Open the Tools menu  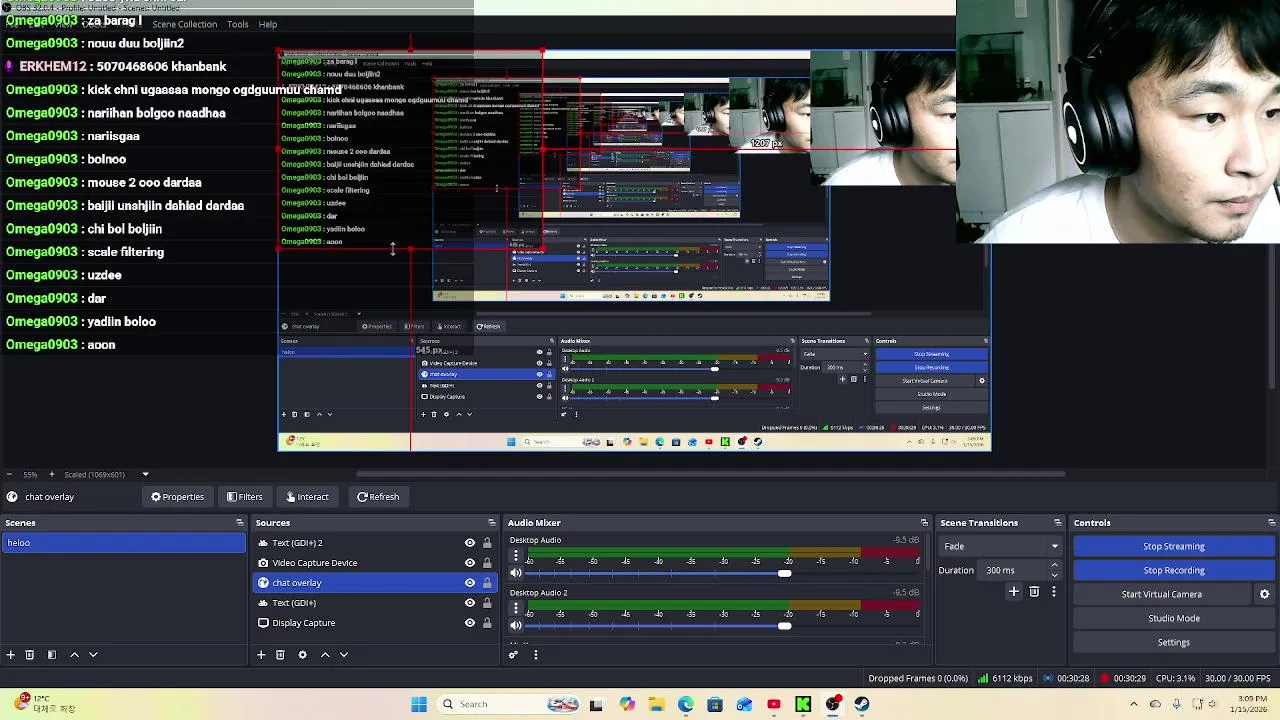pos(237,24)
